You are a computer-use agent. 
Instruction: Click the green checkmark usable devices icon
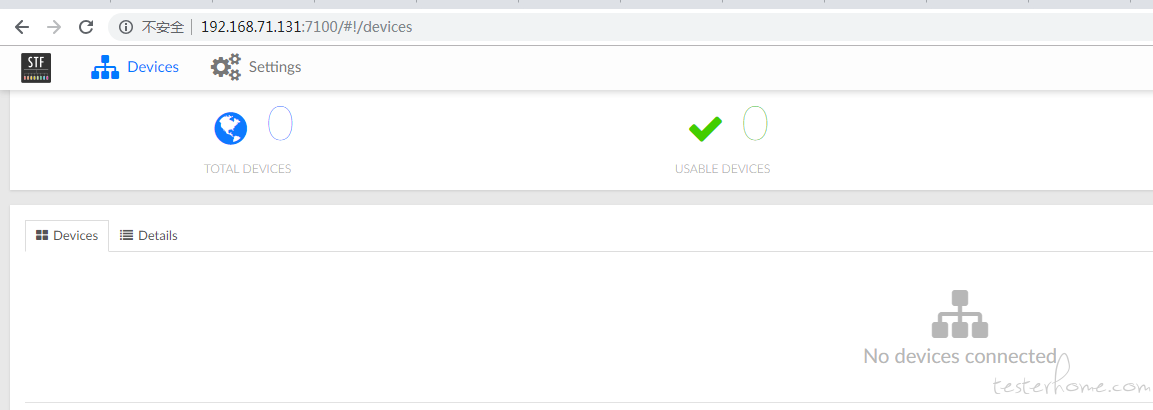pyautogui.click(x=705, y=129)
